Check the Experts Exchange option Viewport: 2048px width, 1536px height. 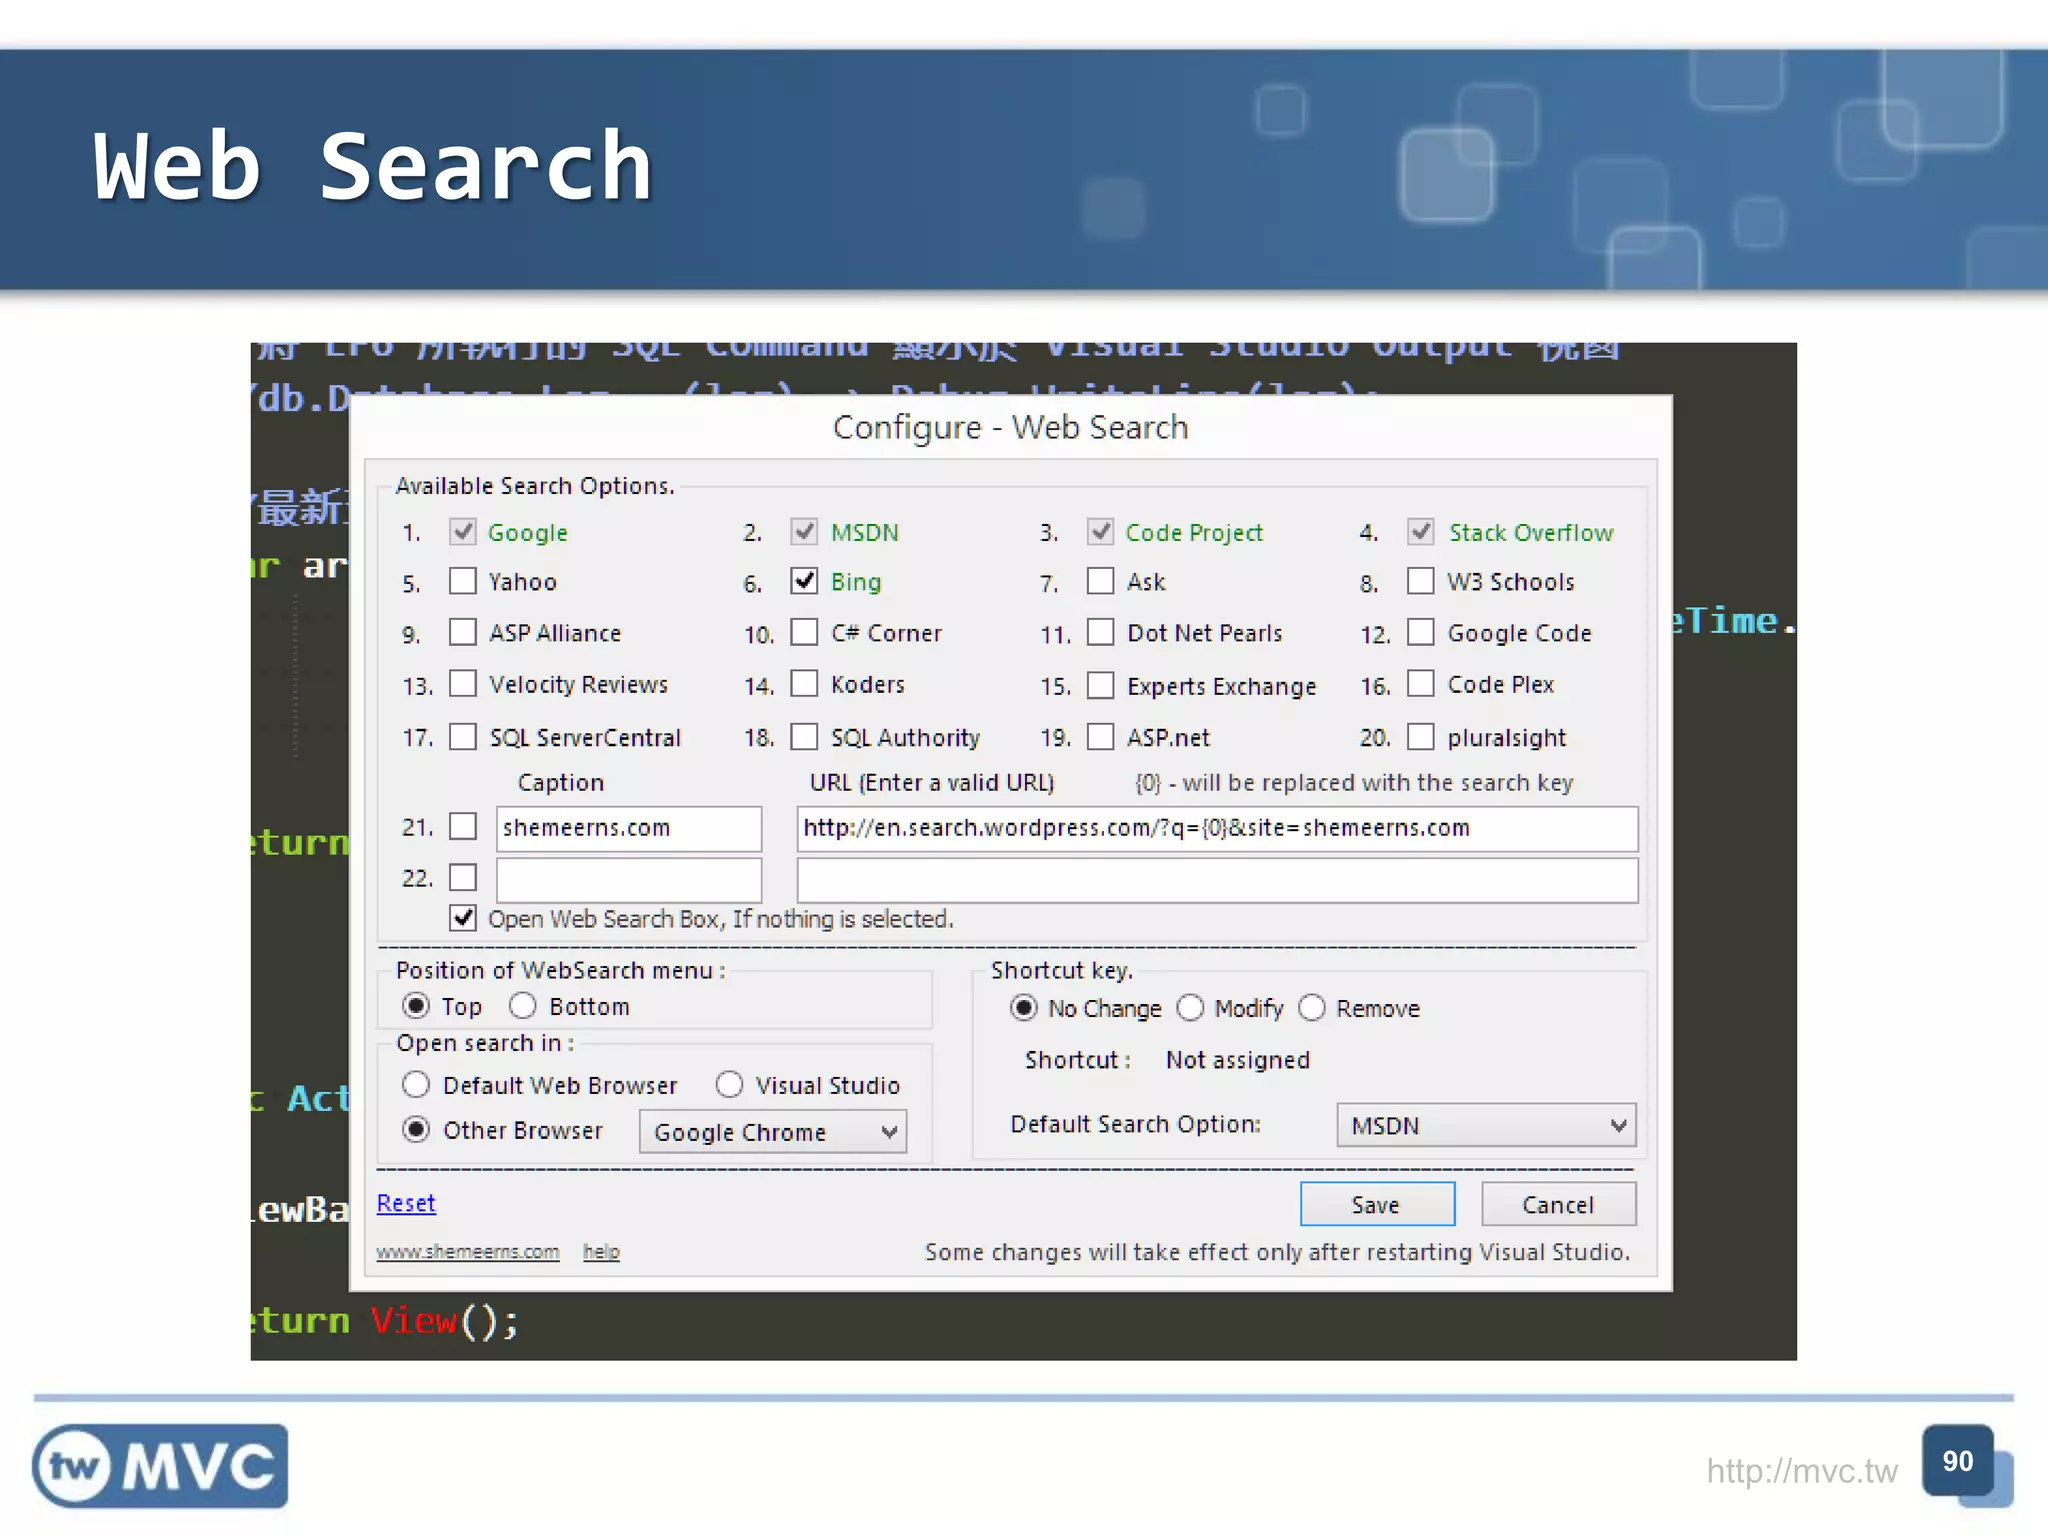click(1101, 685)
